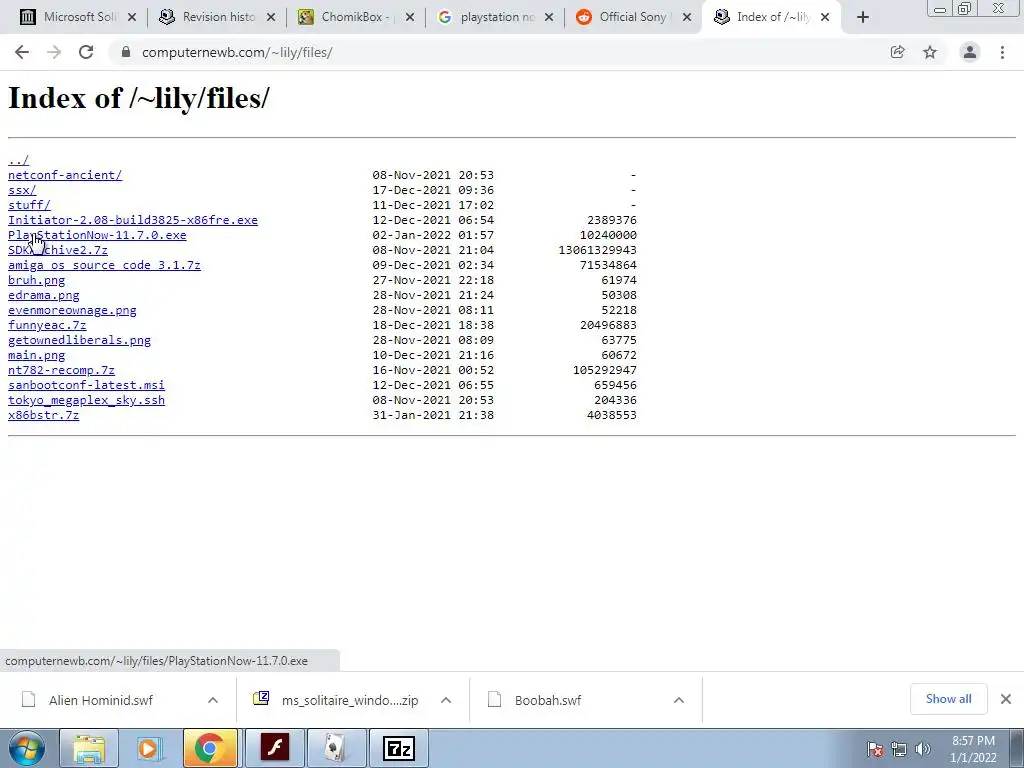Open the stuff/ folder
This screenshot has height=768, width=1024.
29,205
